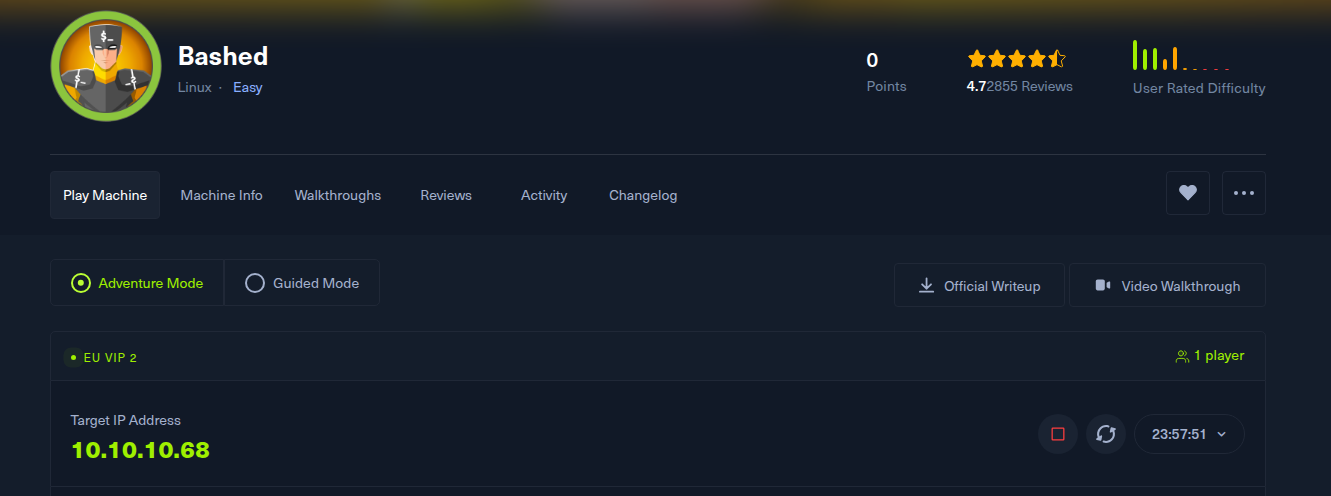This screenshot has height=496, width=1331.
Task: Switch to the Machine Info tab
Action: click(221, 195)
